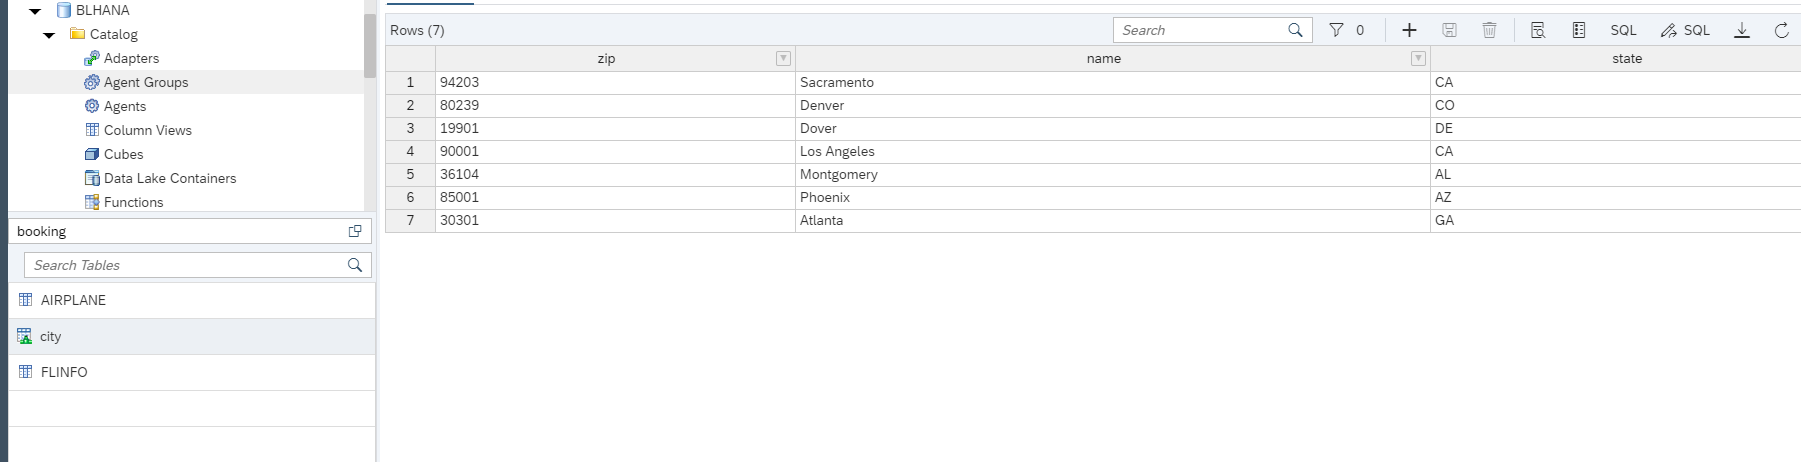Select the Column Views tree item

point(147,130)
